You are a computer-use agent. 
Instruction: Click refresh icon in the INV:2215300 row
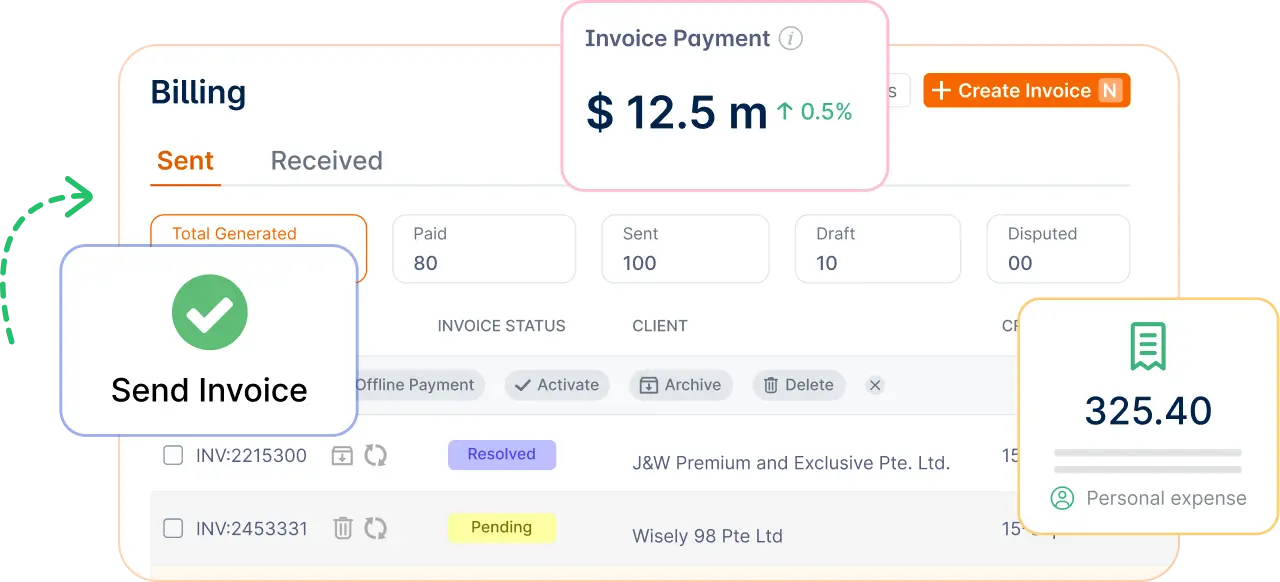[375, 455]
